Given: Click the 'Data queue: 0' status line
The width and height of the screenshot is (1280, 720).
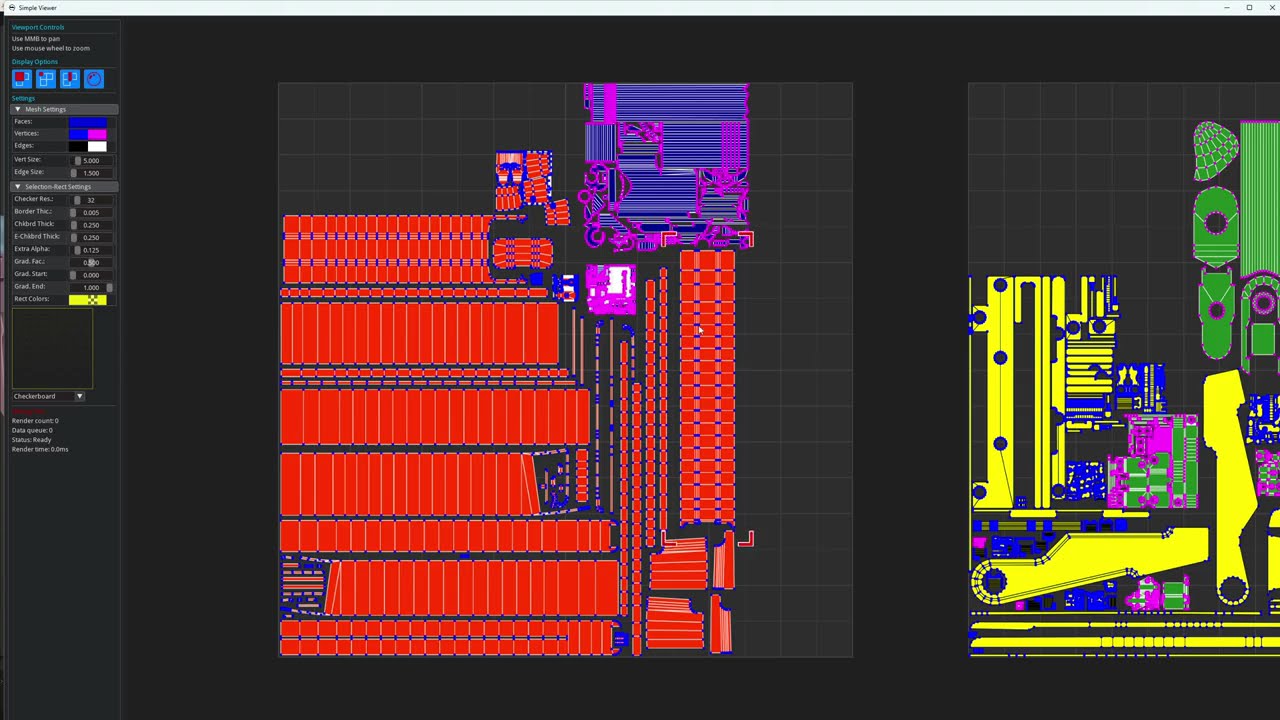Looking at the screenshot, I should (x=32, y=431).
